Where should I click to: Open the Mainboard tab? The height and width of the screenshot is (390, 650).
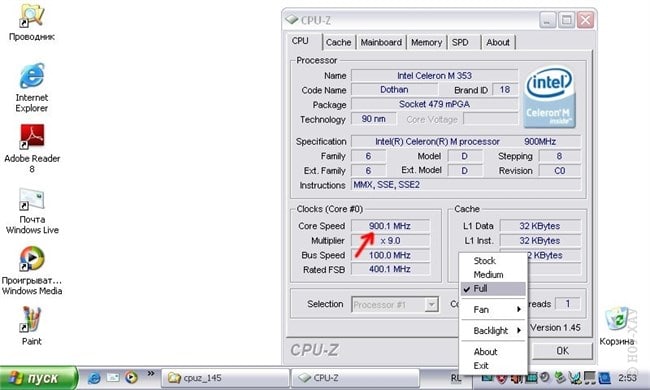coord(381,42)
